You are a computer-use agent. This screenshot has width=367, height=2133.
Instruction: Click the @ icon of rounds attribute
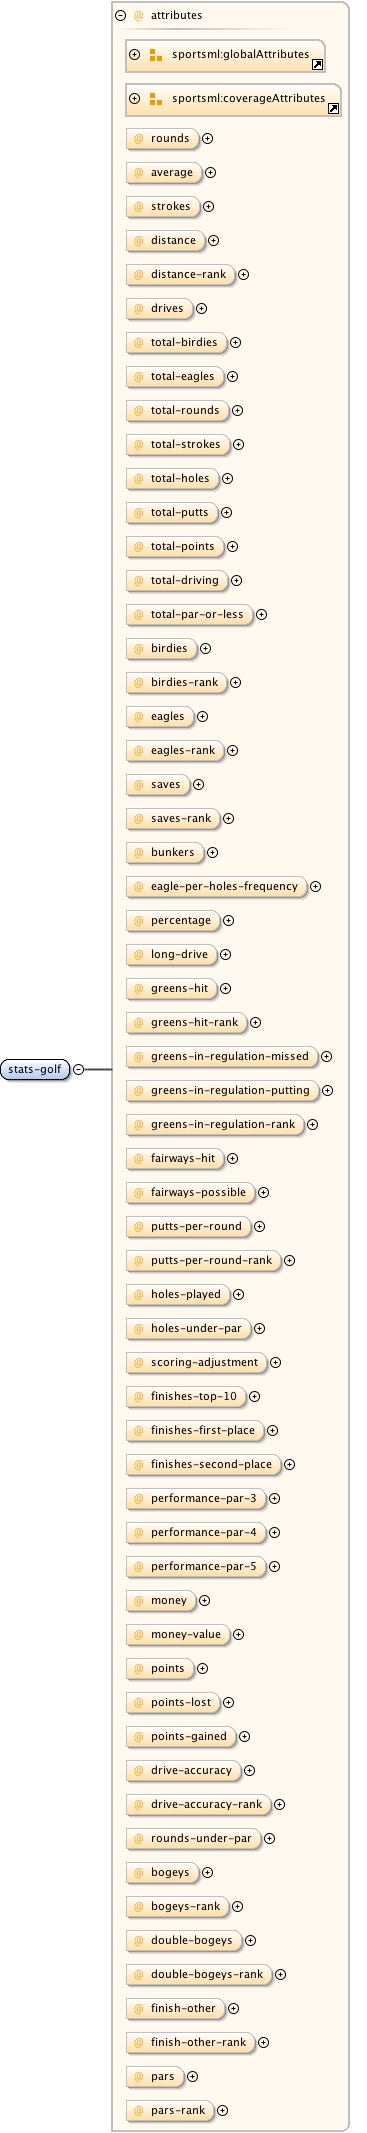[139, 139]
